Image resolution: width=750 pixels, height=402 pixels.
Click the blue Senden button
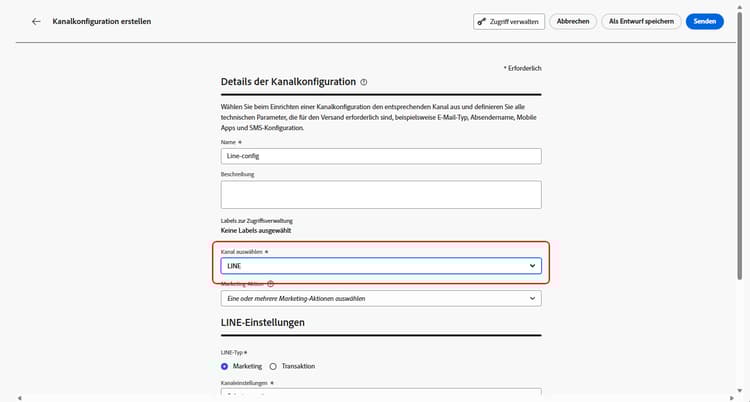[x=705, y=22]
